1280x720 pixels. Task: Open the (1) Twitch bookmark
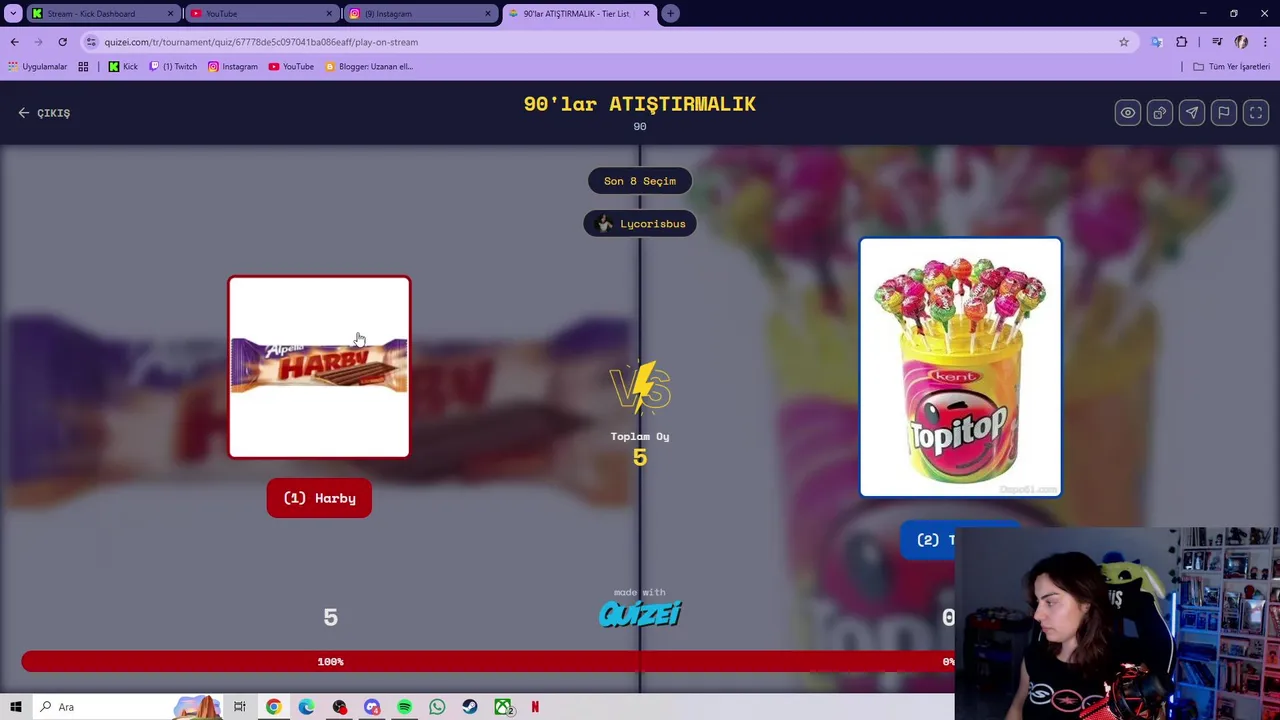(173, 66)
